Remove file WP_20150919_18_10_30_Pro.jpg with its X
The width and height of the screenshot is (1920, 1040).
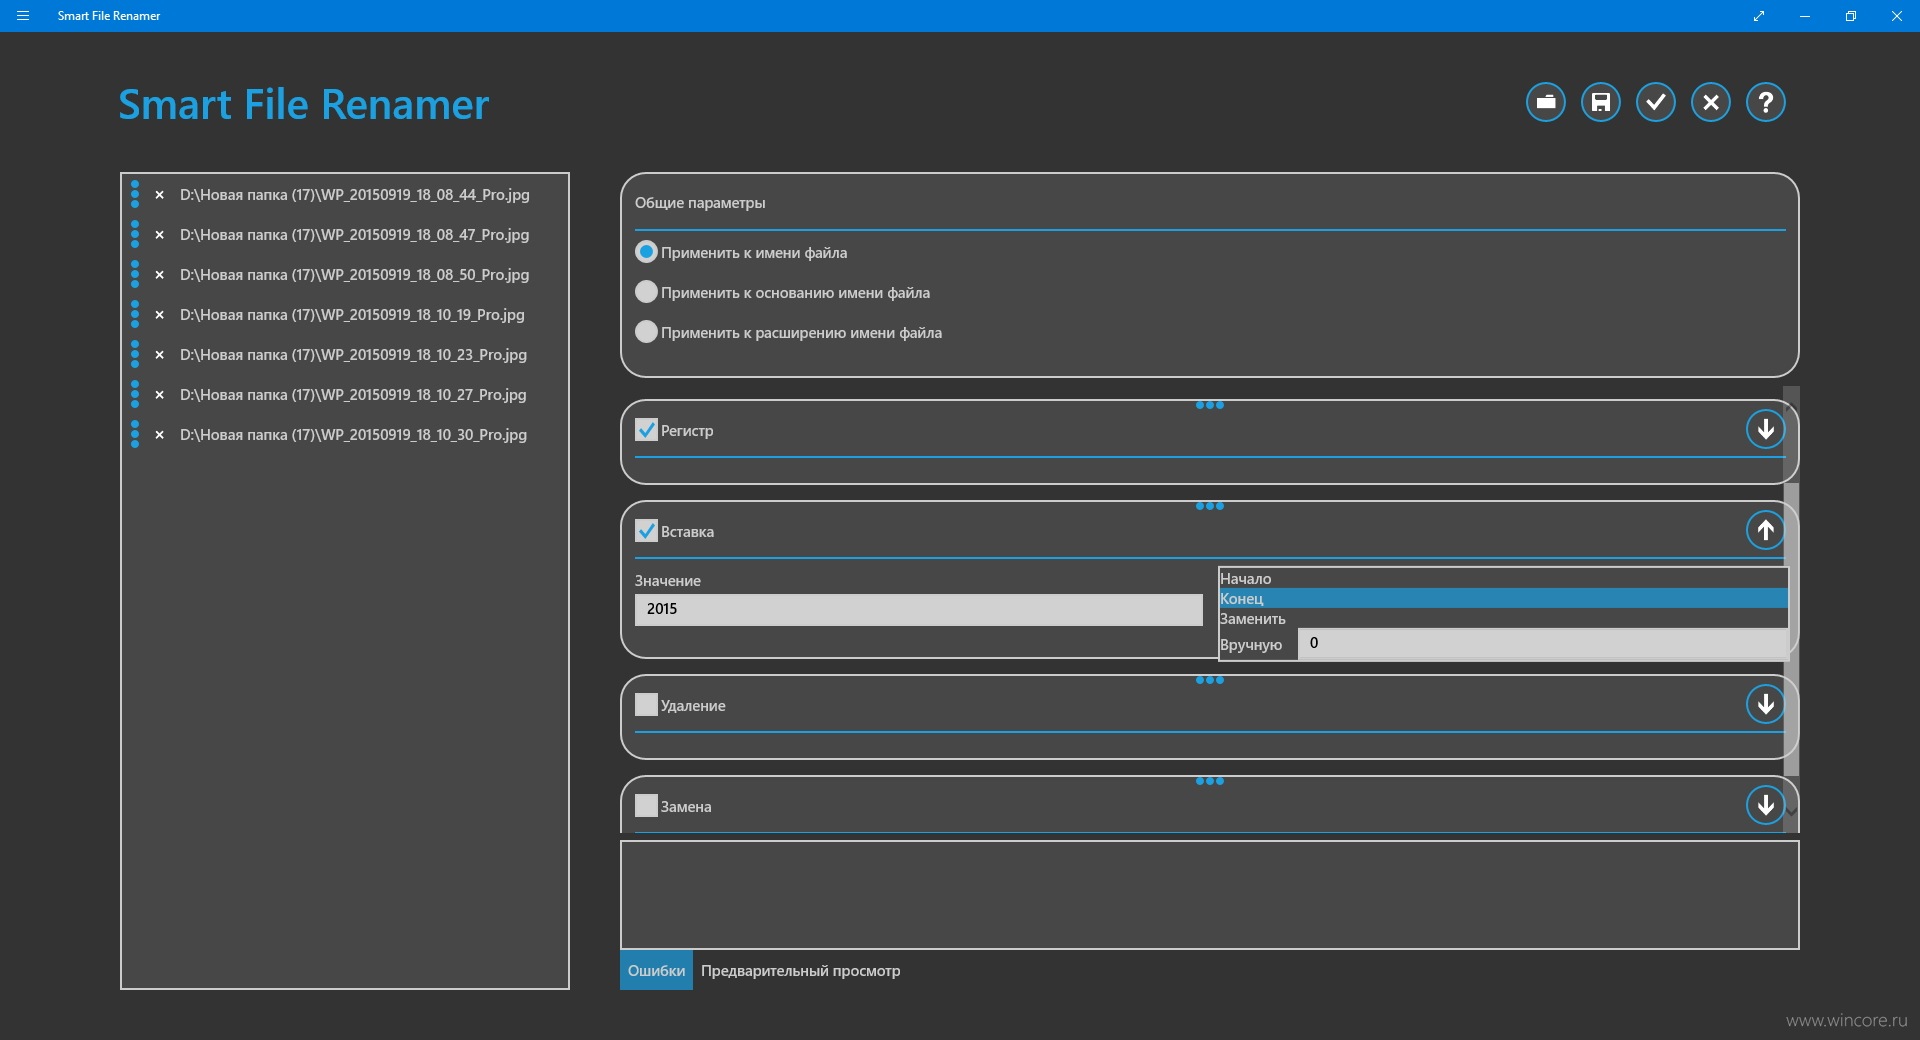click(x=159, y=435)
